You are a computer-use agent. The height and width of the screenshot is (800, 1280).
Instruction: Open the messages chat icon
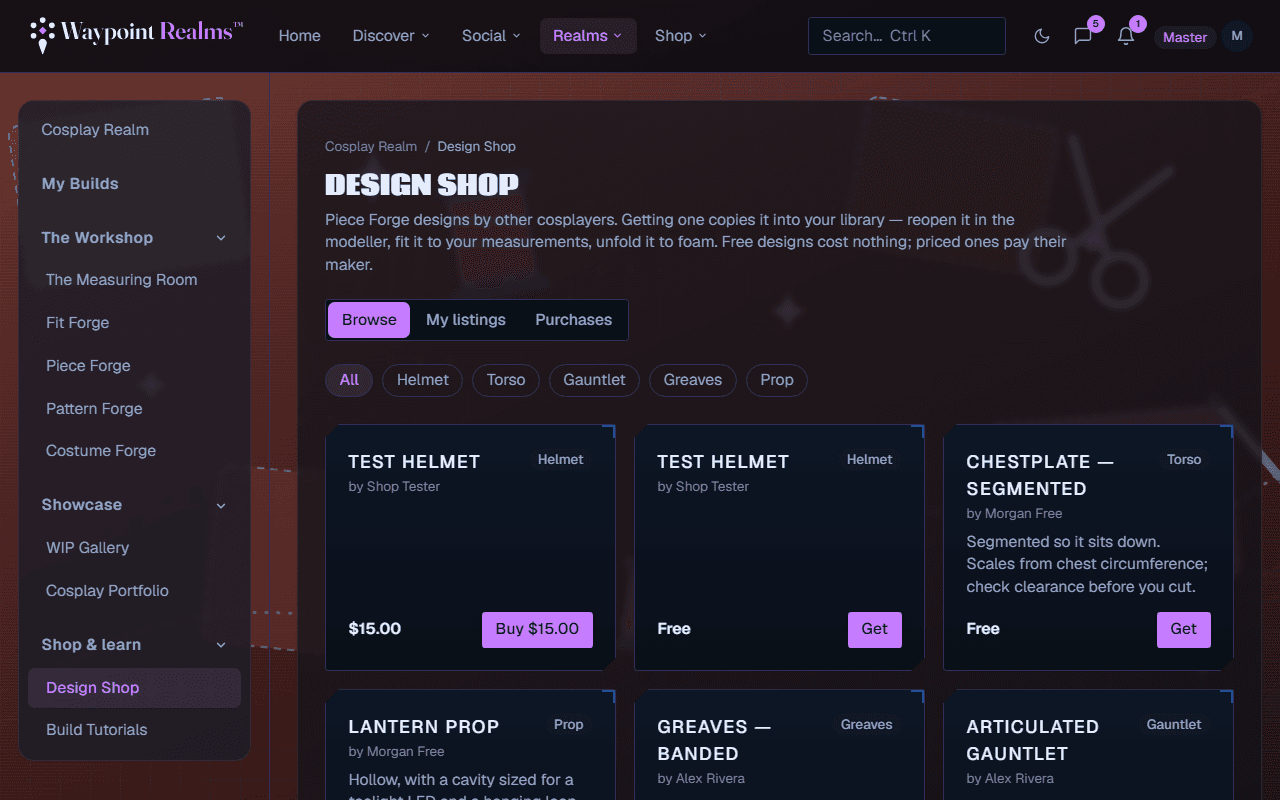pyautogui.click(x=1083, y=36)
